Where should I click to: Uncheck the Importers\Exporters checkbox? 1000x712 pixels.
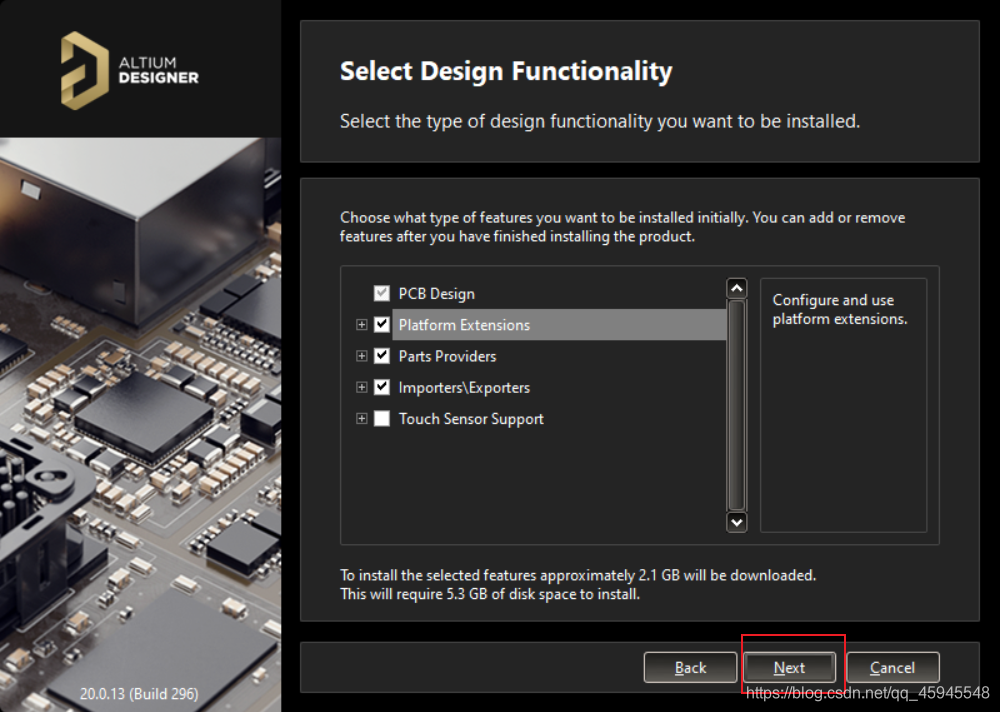[x=381, y=388]
